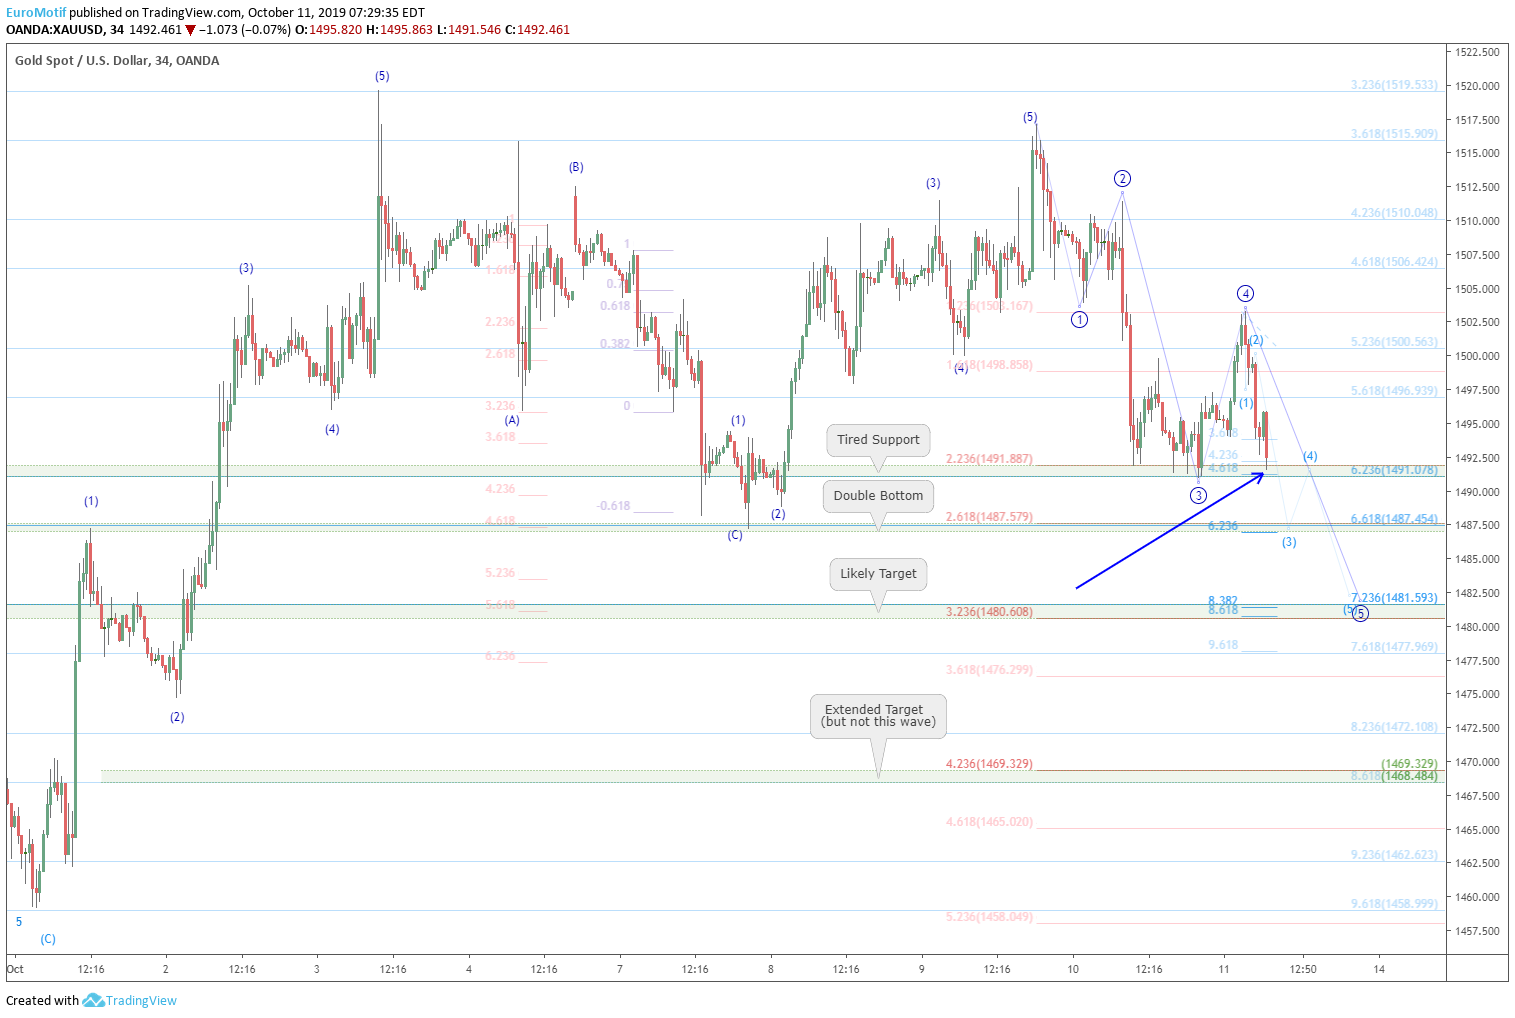Viewport: 1515px width, 1018px height.
Task: Click the TradingView cloud logo icon
Action: click(x=93, y=1000)
